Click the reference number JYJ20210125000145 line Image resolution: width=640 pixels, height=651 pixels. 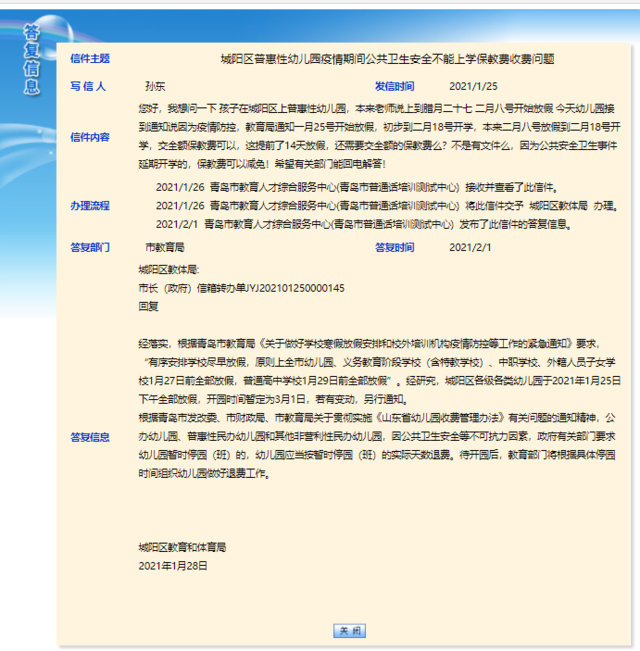click(242, 288)
